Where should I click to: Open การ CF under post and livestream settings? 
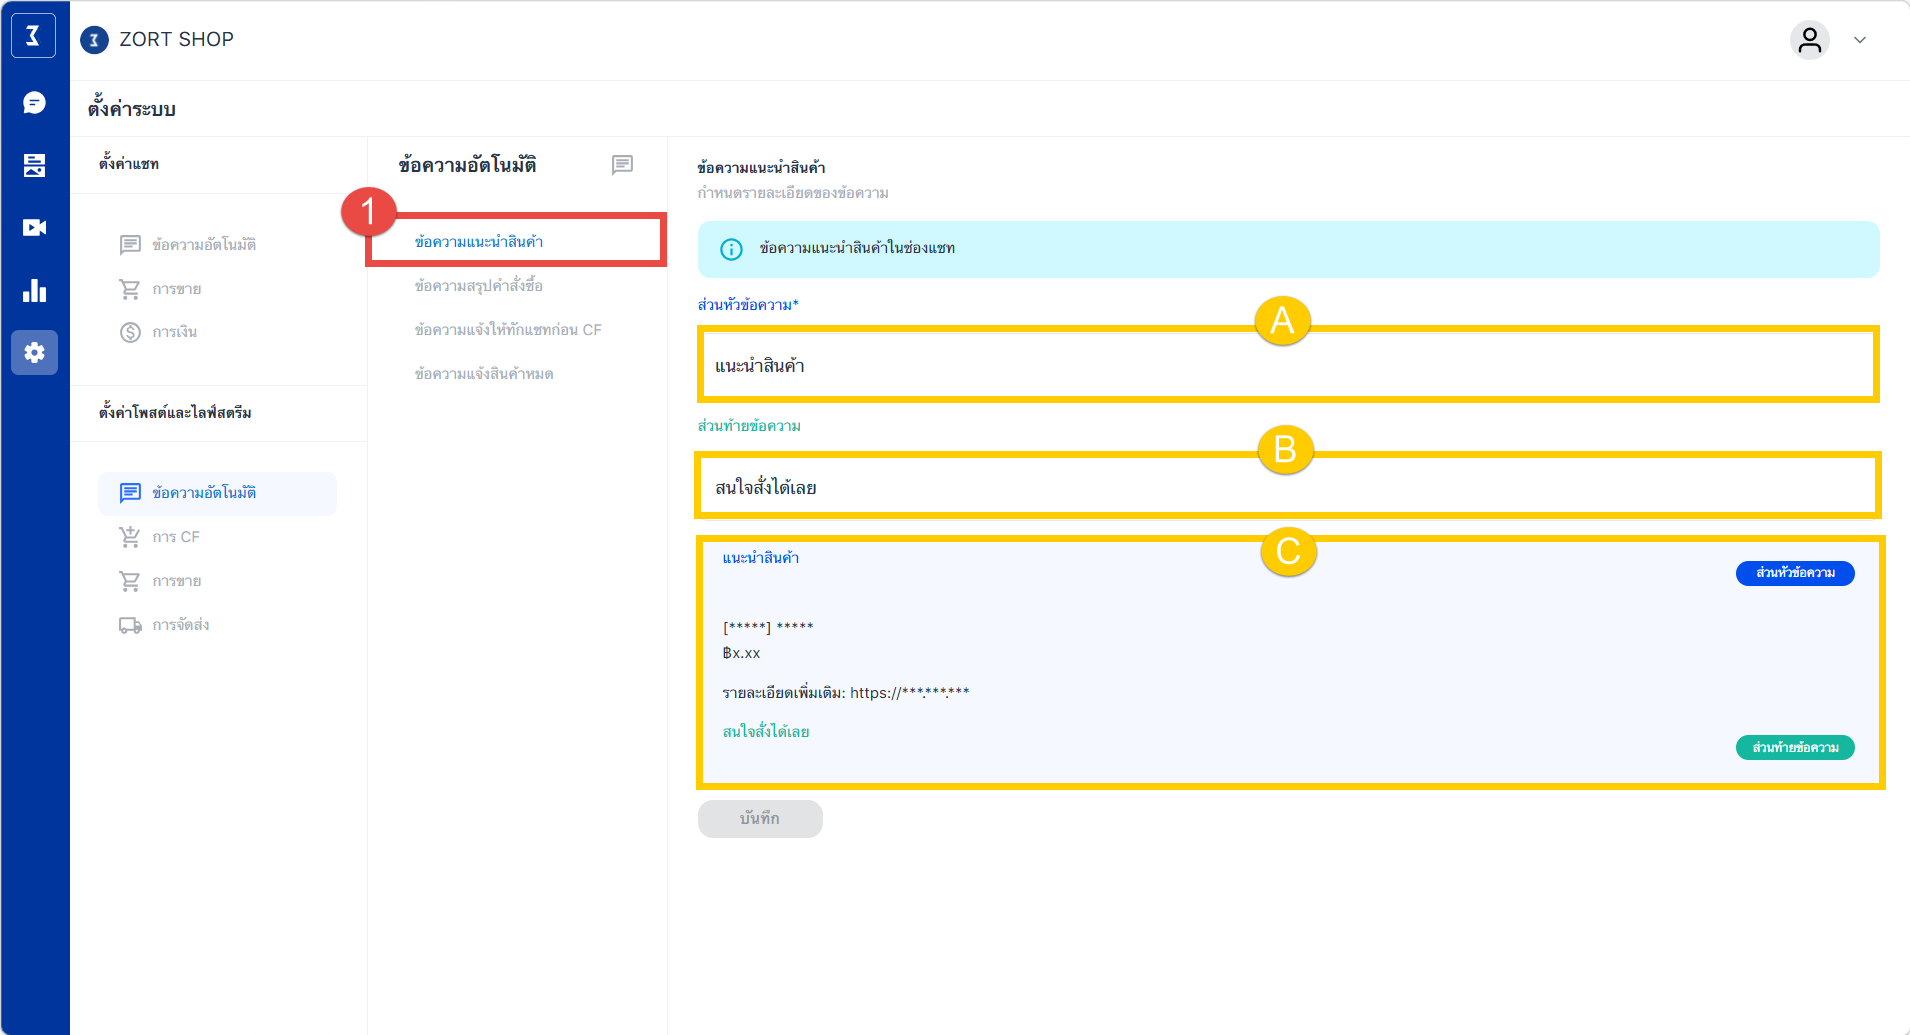176,537
